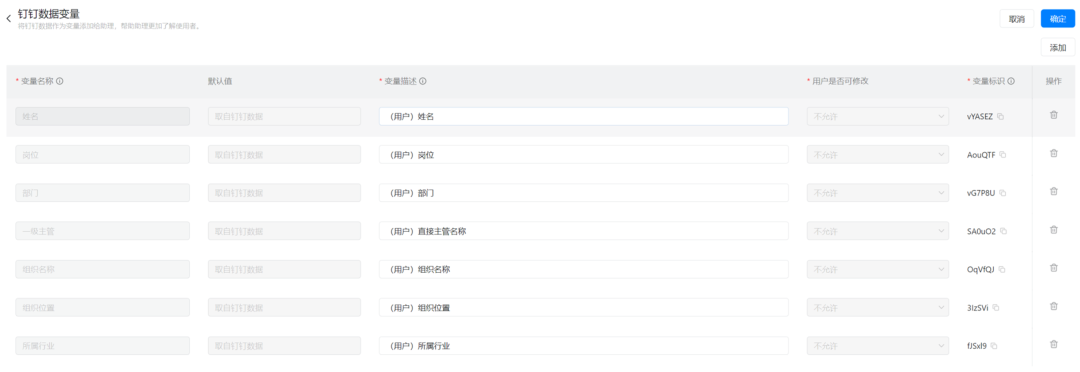This screenshot has height=372, width=1080.
Task: Click the 取消 button
Action: (1017, 19)
